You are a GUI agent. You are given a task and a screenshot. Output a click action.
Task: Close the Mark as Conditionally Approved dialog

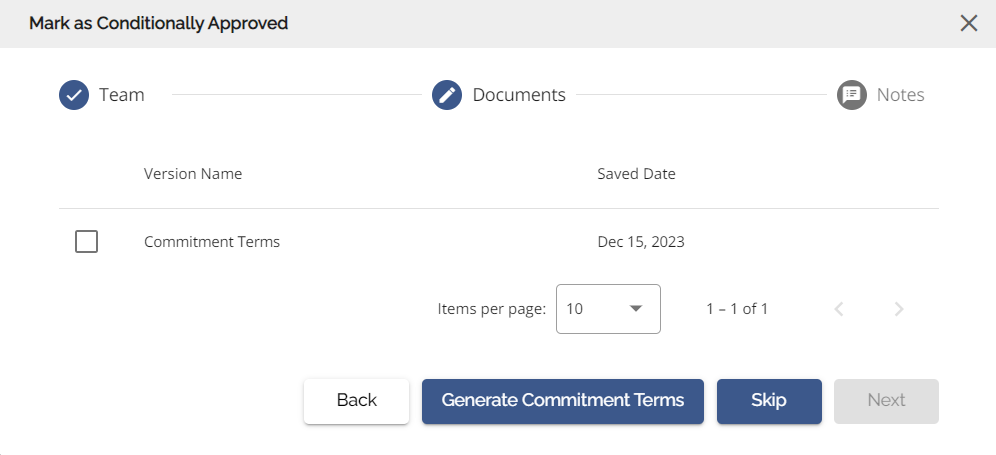969,24
